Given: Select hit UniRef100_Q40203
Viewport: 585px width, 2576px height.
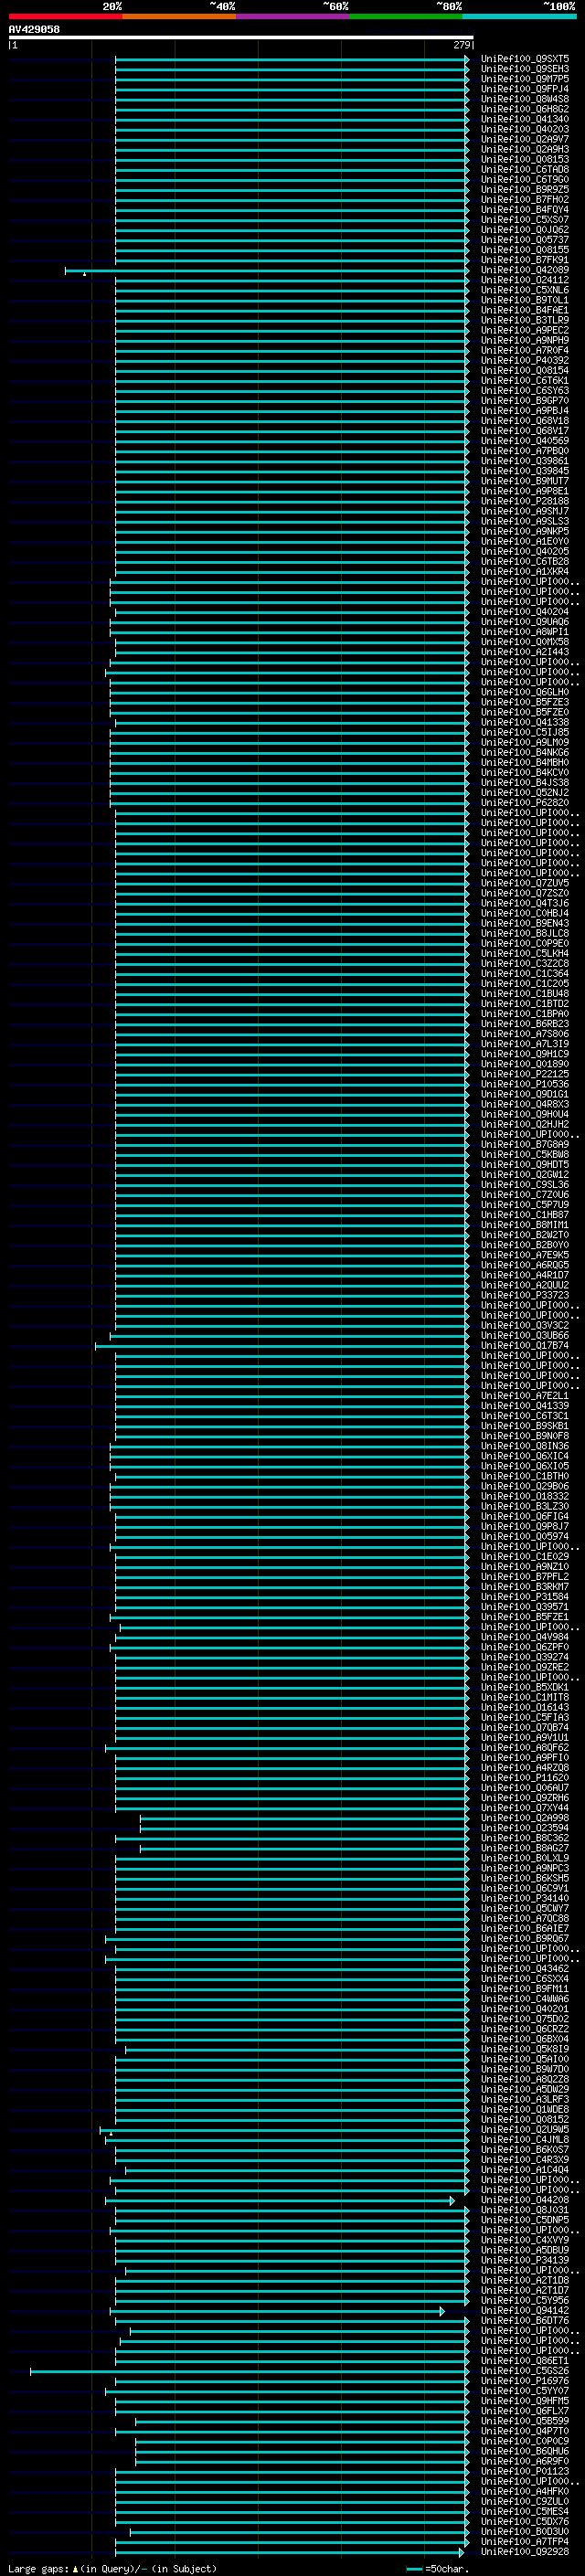Looking at the screenshot, I should pyautogui.click(x=524, y=129).
